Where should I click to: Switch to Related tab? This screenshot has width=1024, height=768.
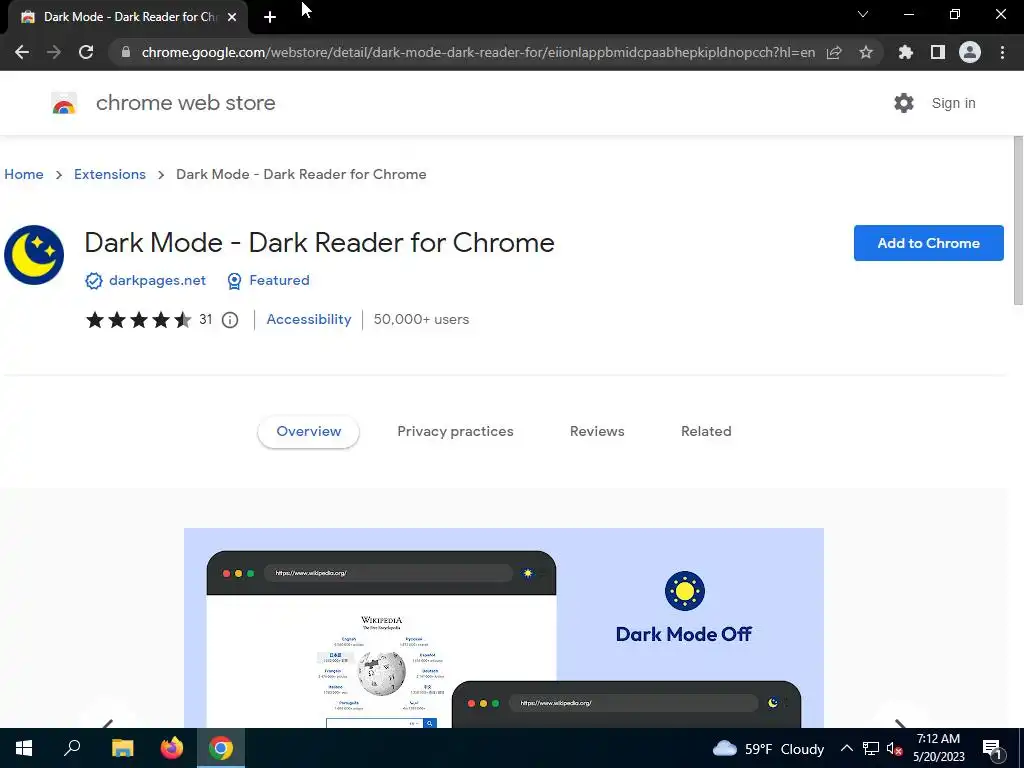[706, 432]
